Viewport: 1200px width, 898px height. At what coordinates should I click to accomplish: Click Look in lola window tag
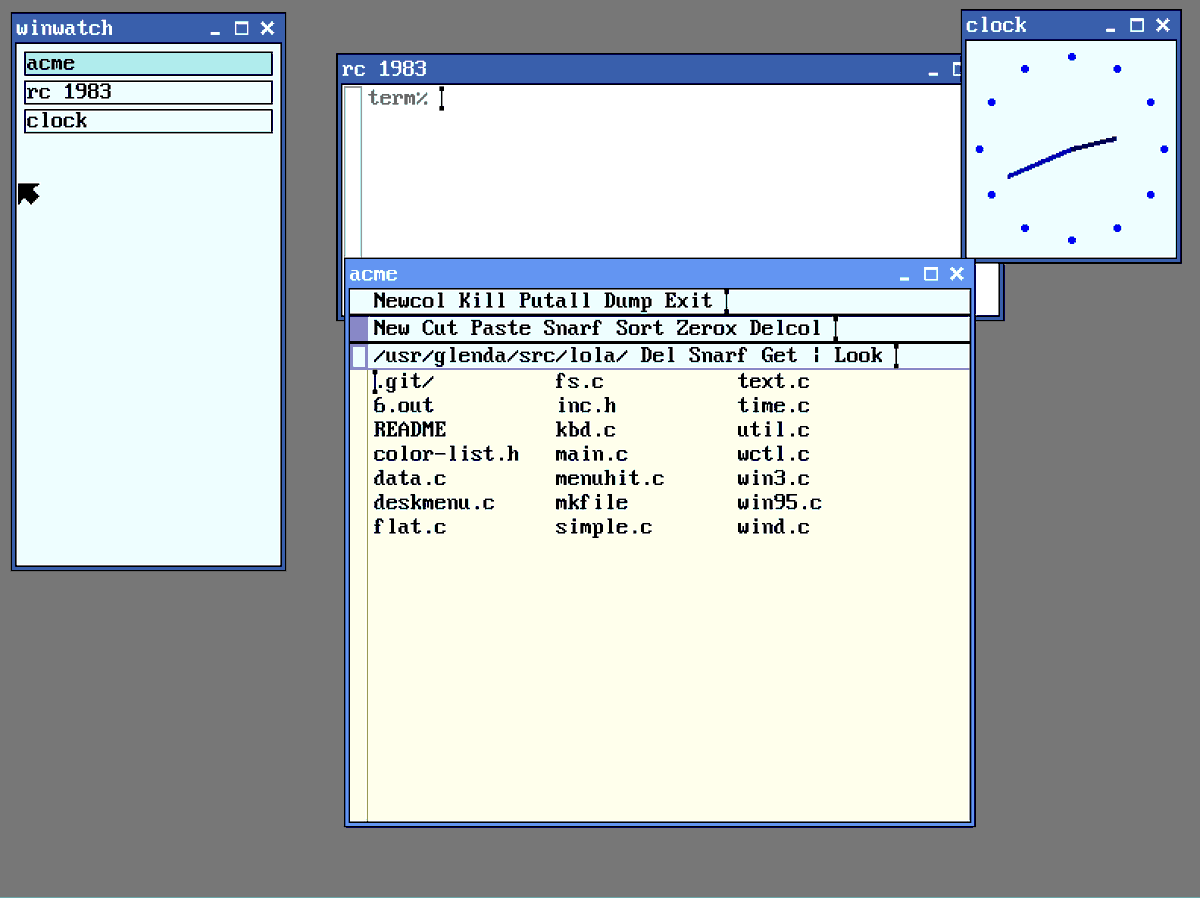tap(859, 355)
